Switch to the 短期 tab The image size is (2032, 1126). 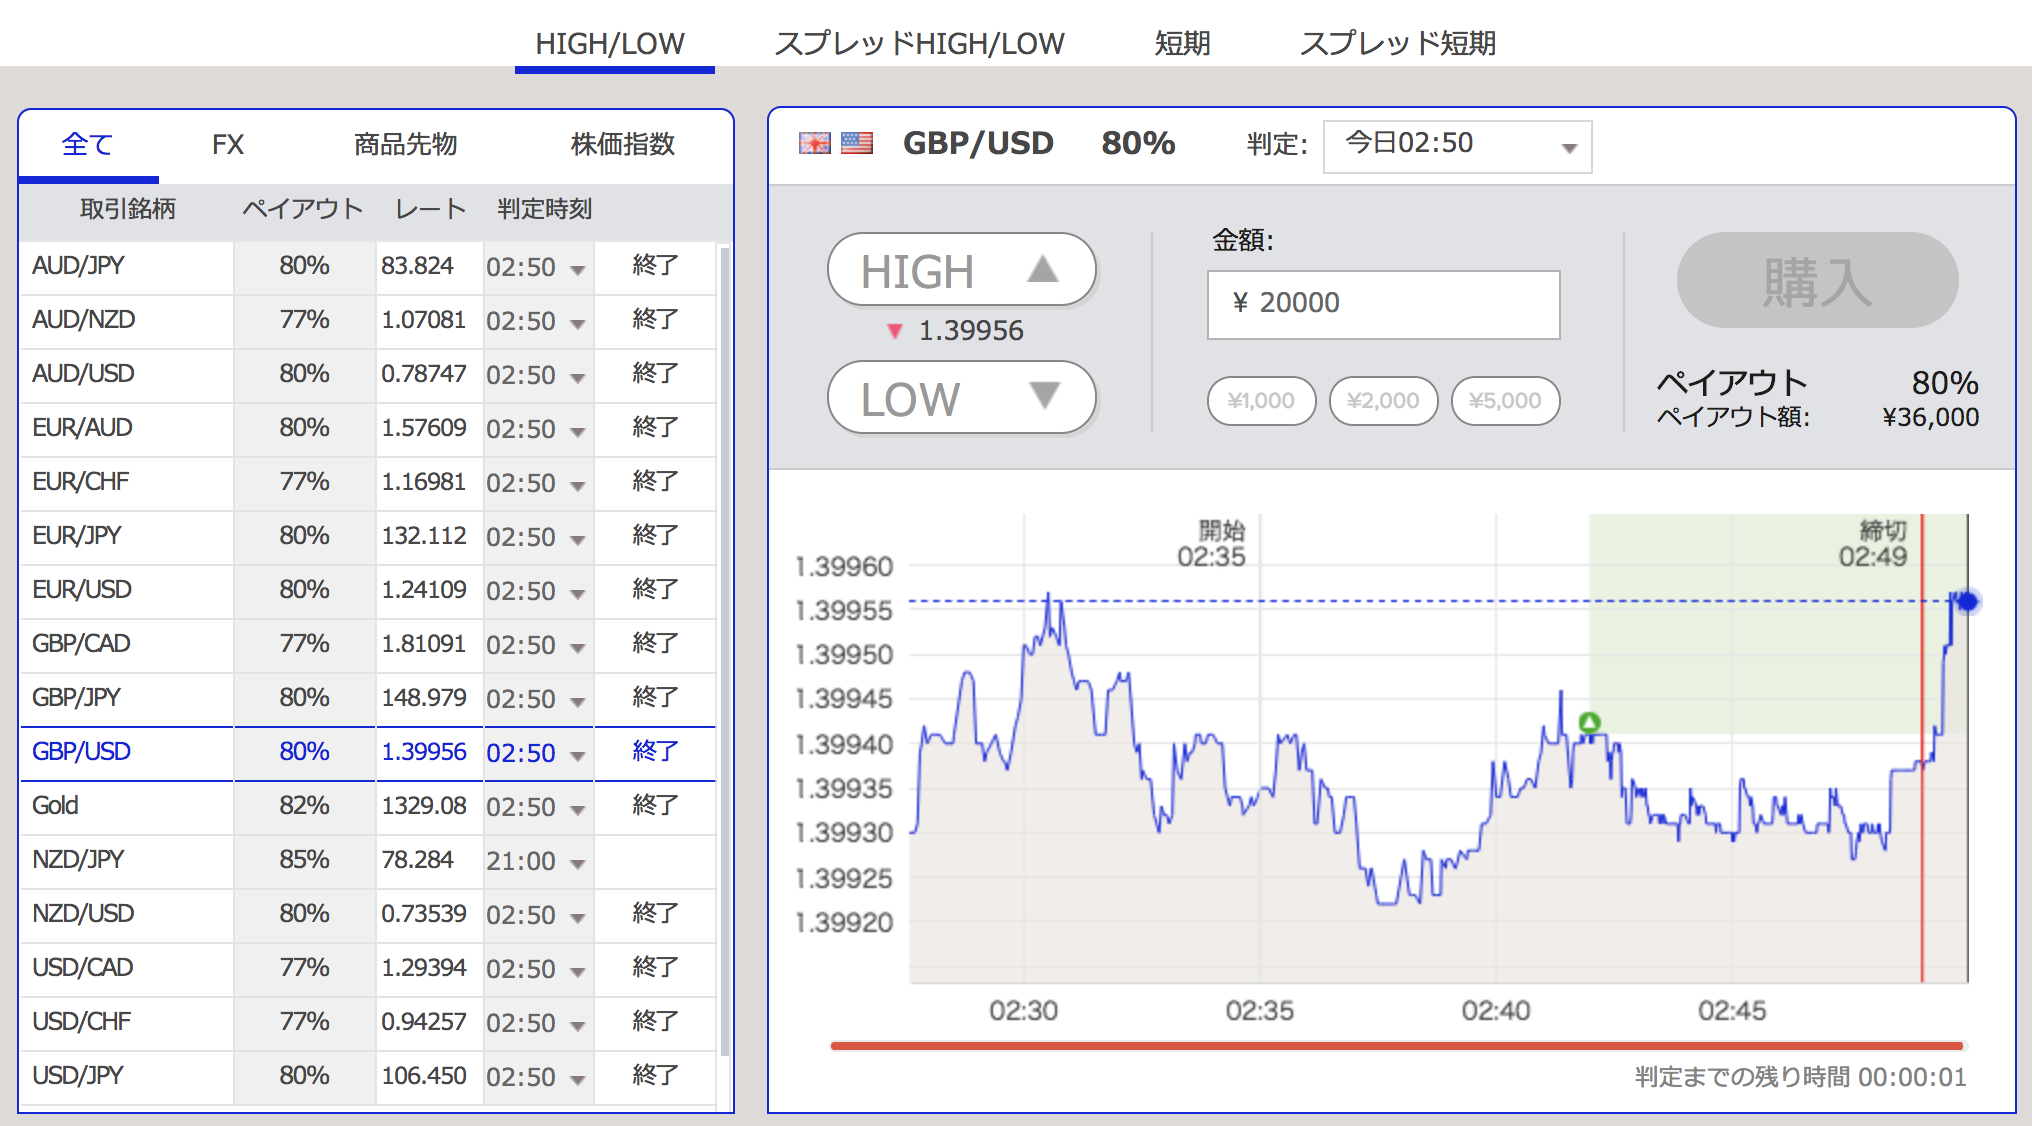(1182, 43)
